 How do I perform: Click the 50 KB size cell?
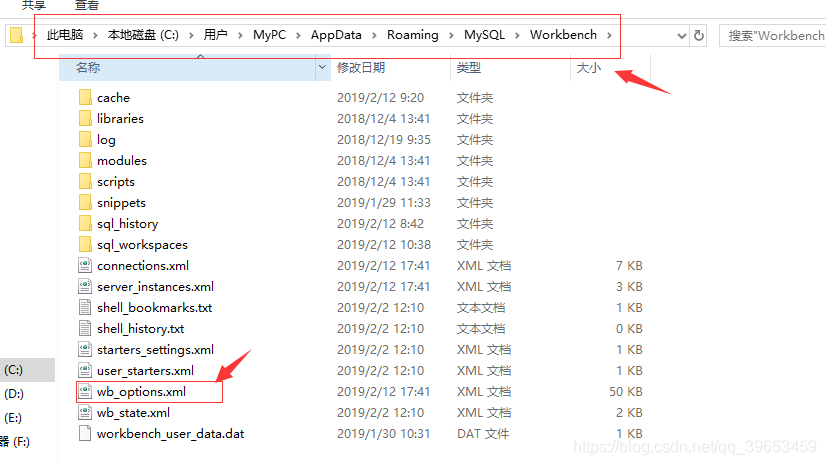click(x=626, y=392)
